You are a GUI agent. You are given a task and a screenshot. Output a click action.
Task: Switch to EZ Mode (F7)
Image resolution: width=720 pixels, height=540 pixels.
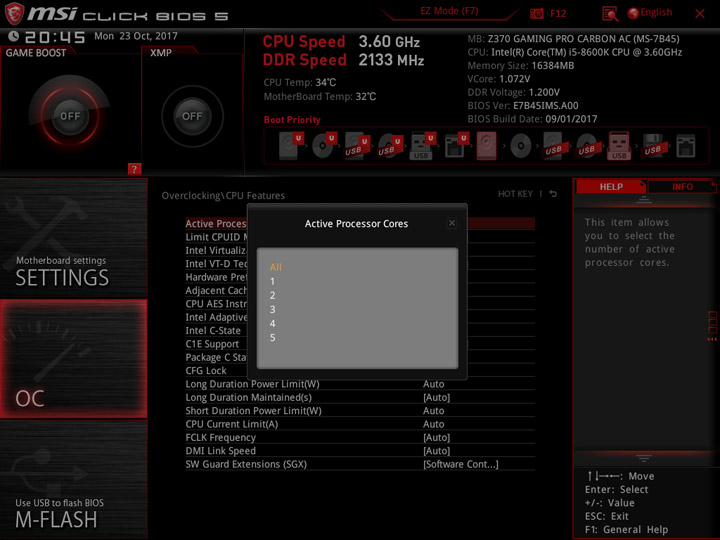[449, 11]
